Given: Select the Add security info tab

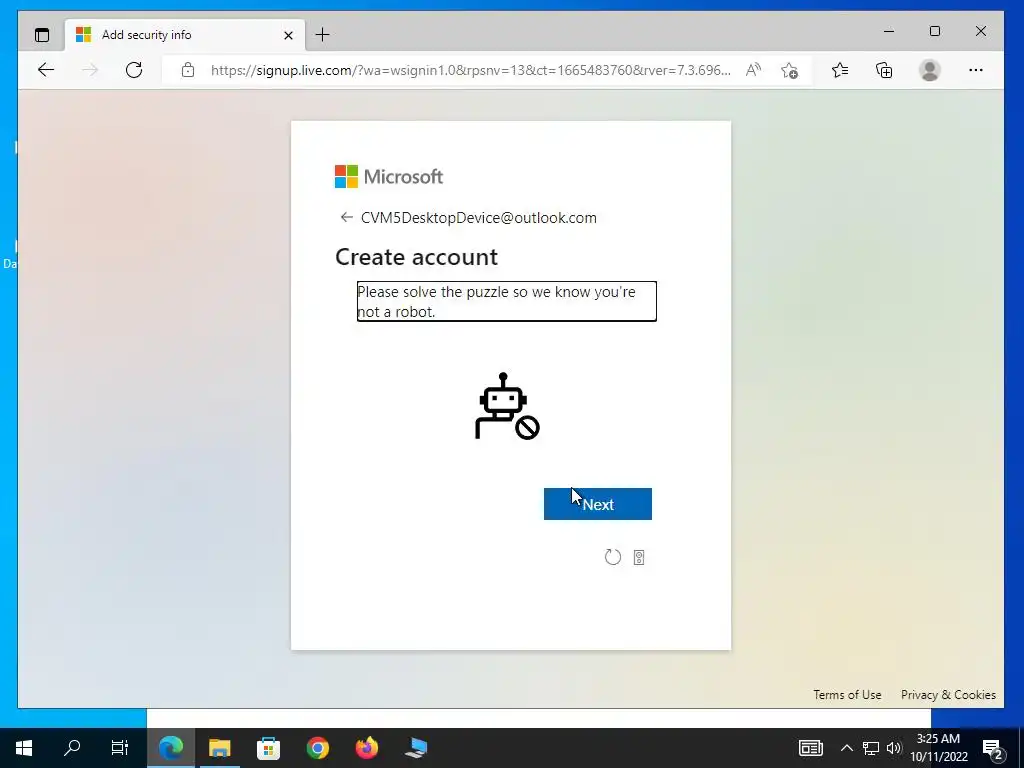Looking at the screenshot, I should pos(184,35).
